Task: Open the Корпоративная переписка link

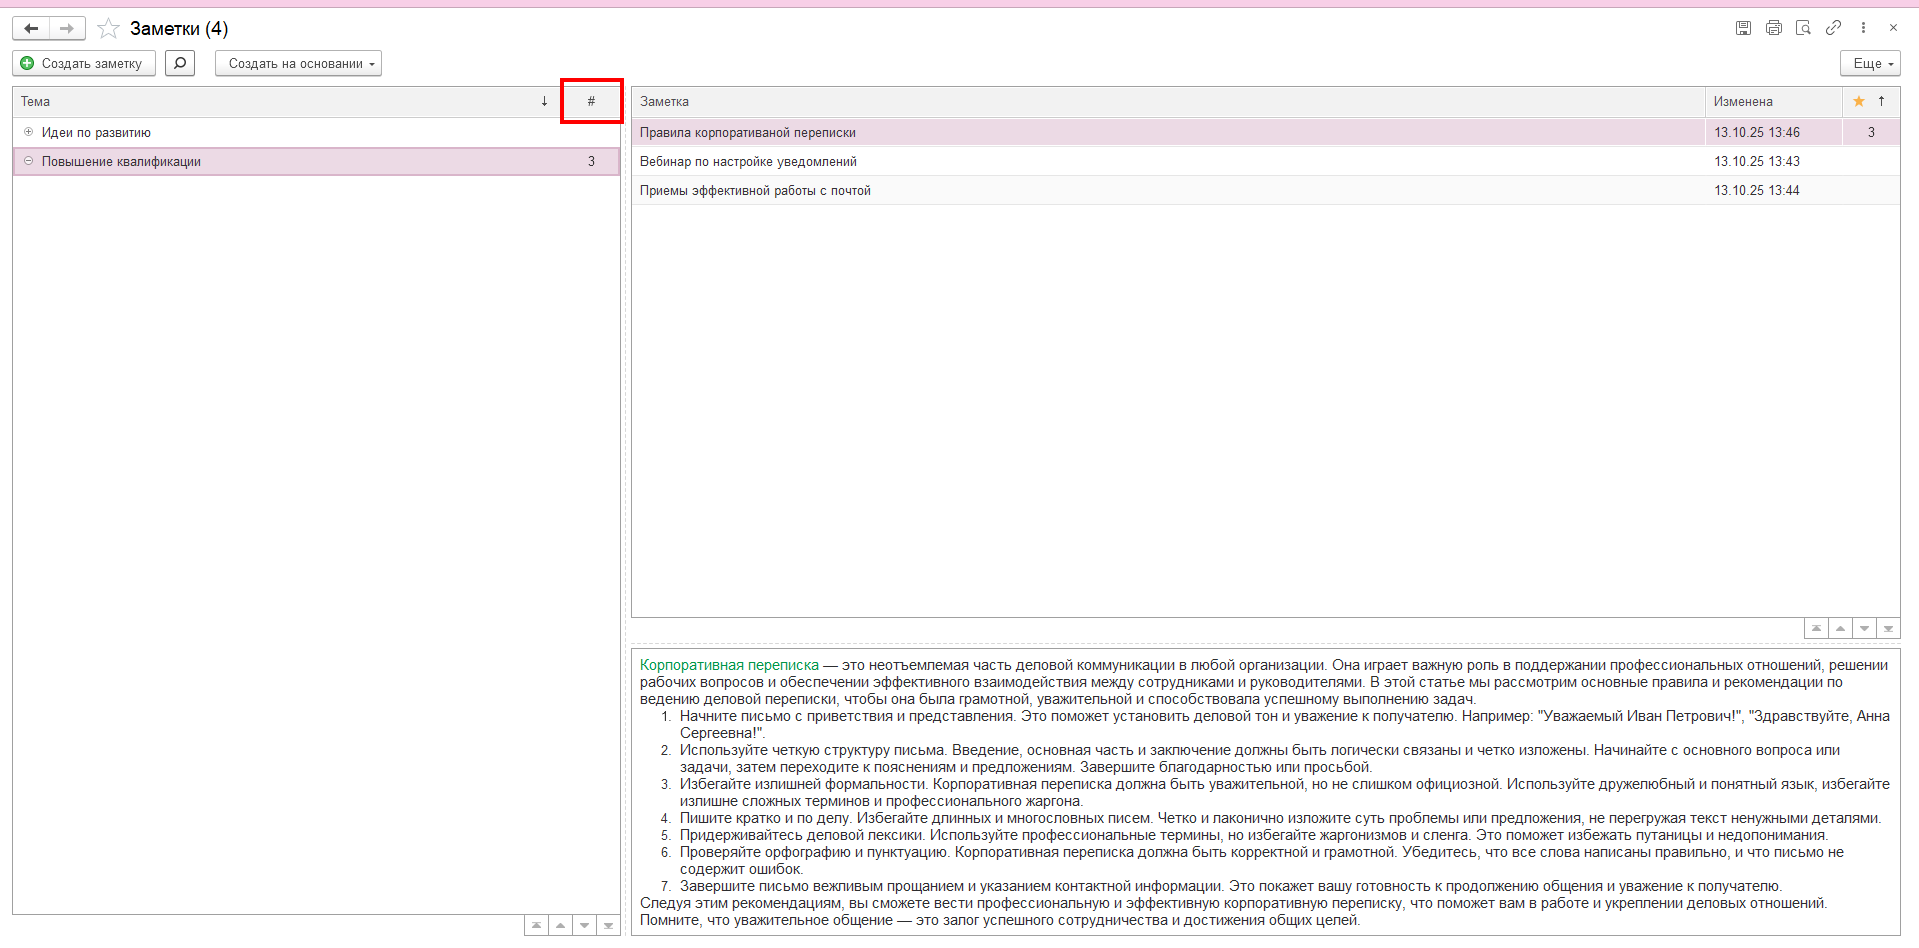Action: coord(729,665)
